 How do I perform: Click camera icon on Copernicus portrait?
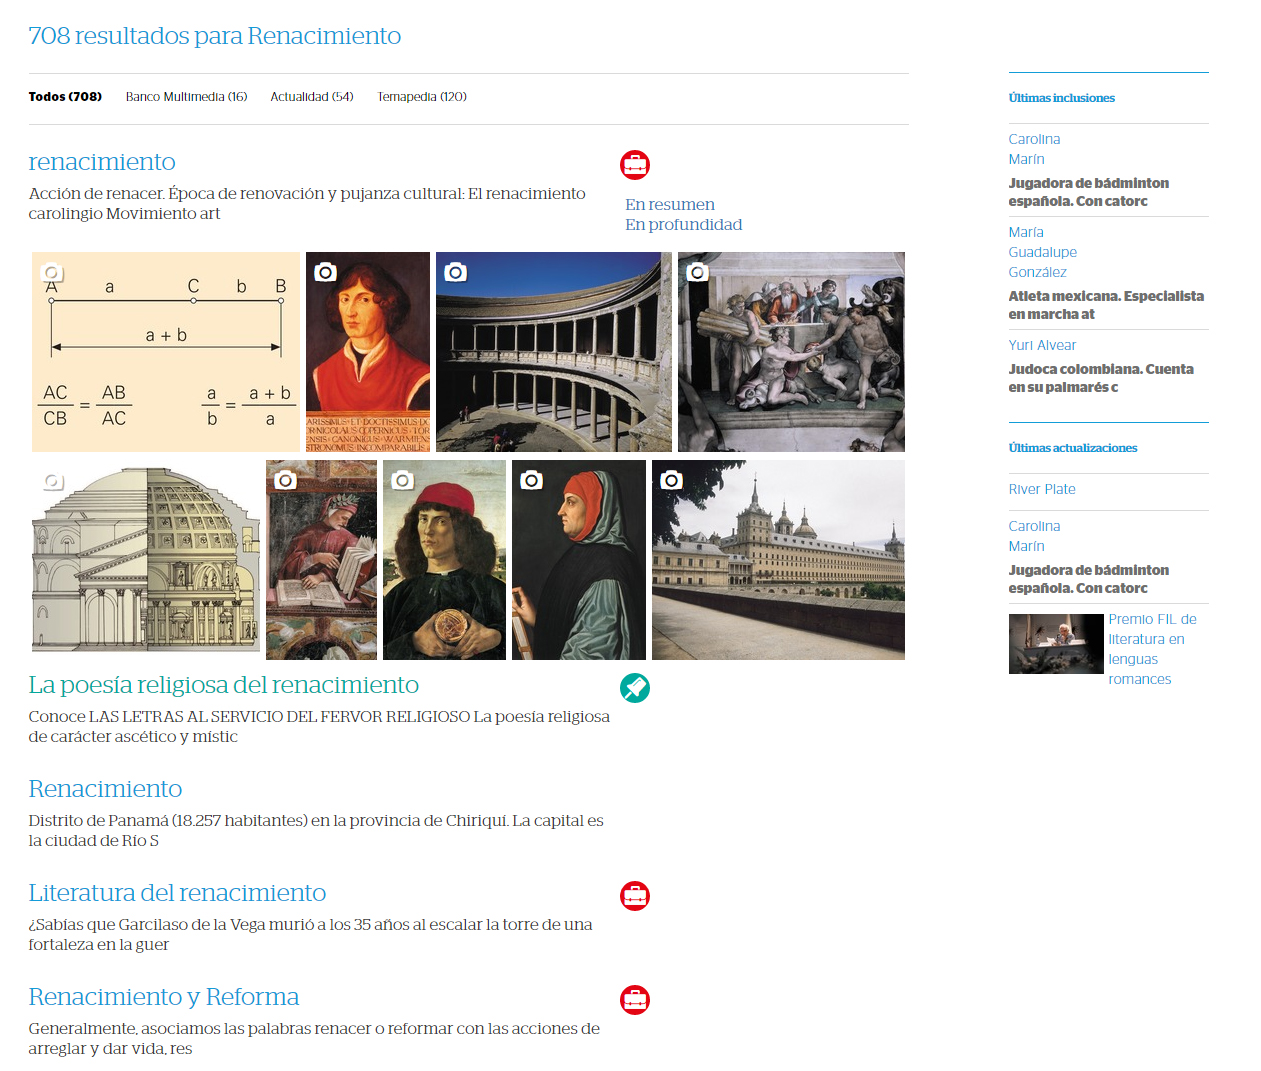click(x=325, y=272)
